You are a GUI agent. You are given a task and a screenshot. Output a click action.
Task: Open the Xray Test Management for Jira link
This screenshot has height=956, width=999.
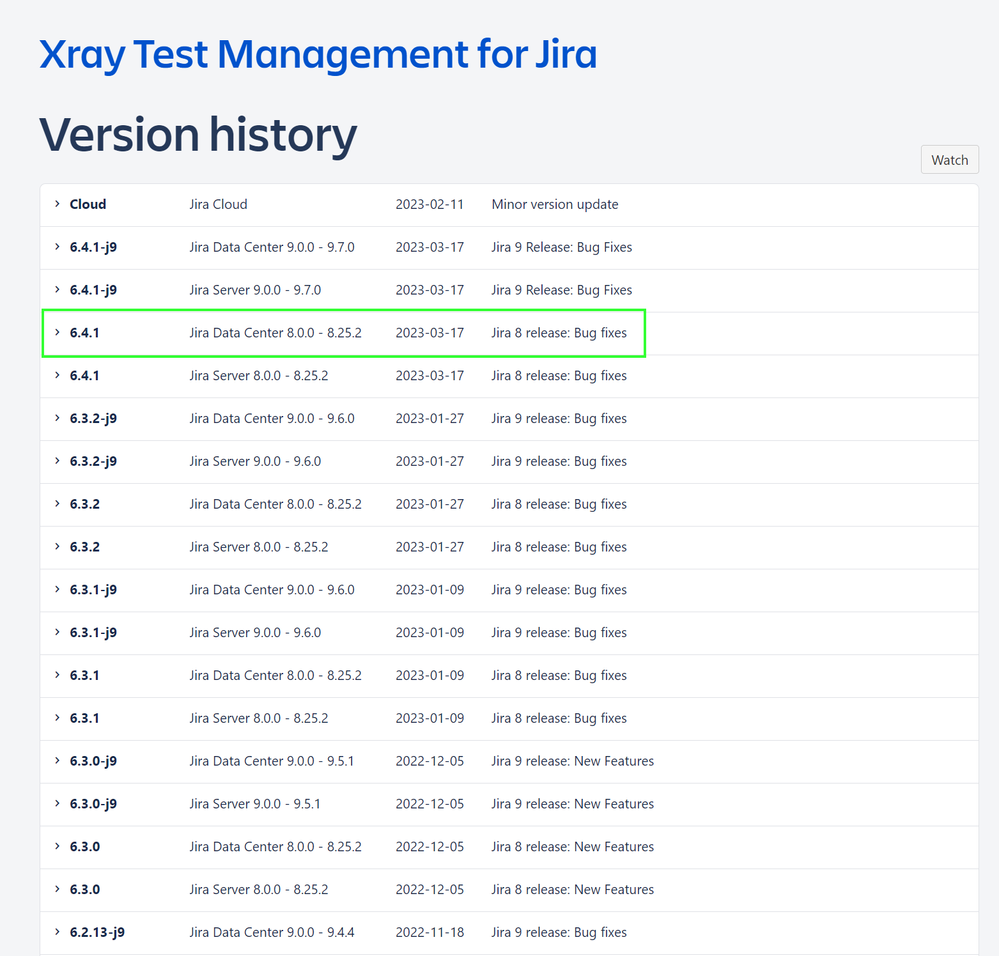tap(318, 54)
